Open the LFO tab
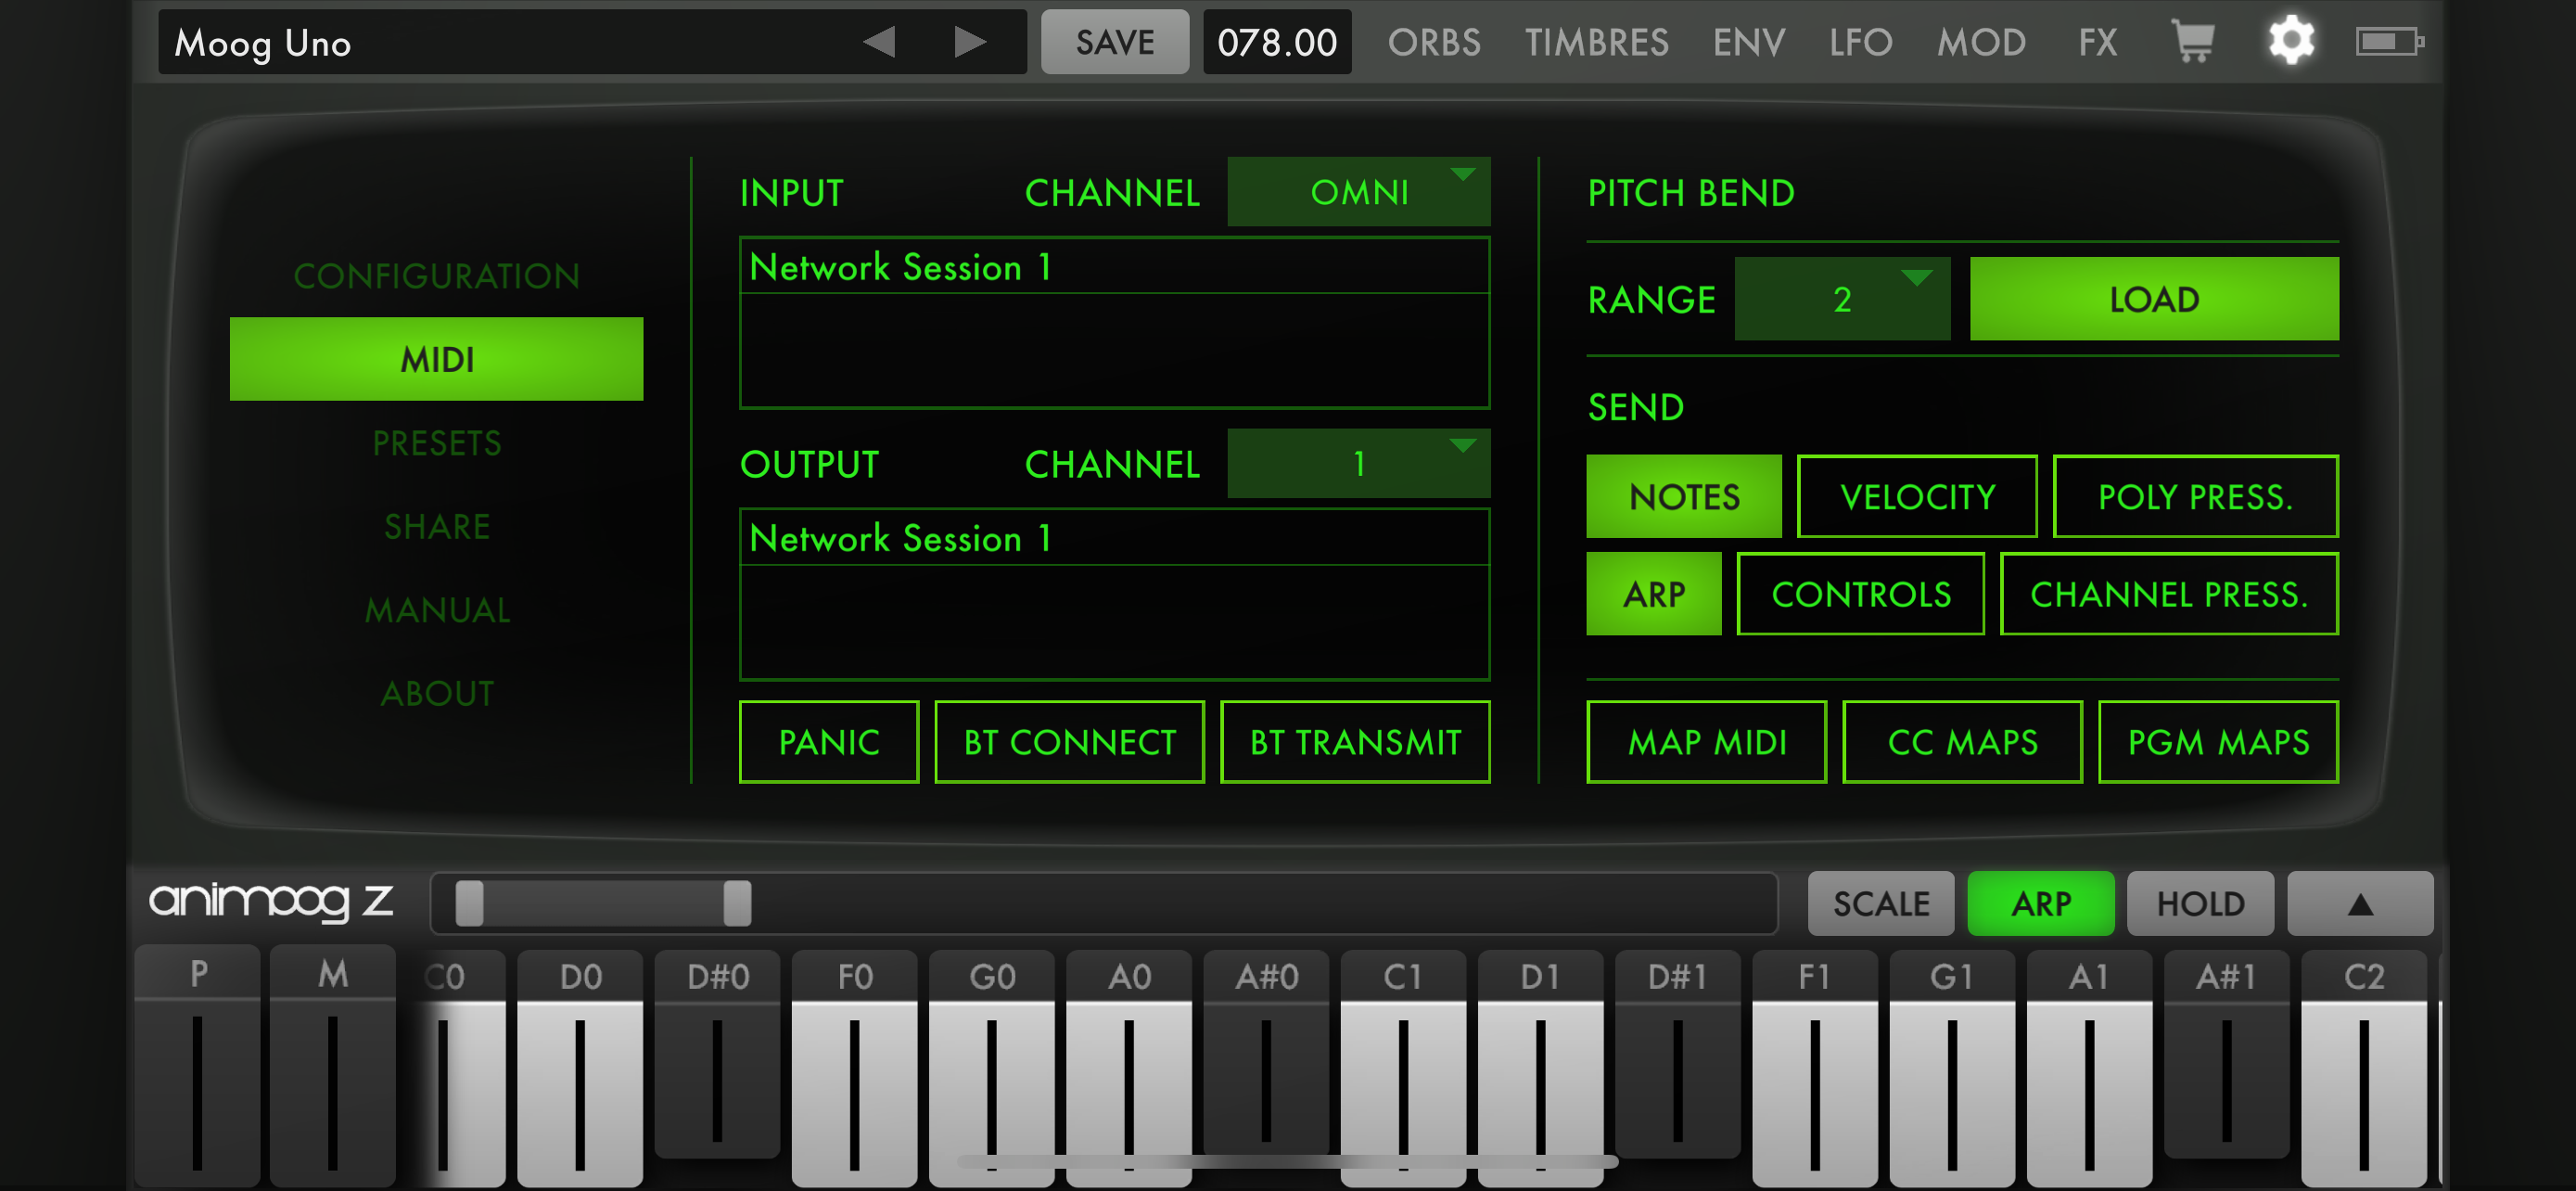This screenshot has width=2576, height=1191. pyautogui.click(x=1861, y=42)
